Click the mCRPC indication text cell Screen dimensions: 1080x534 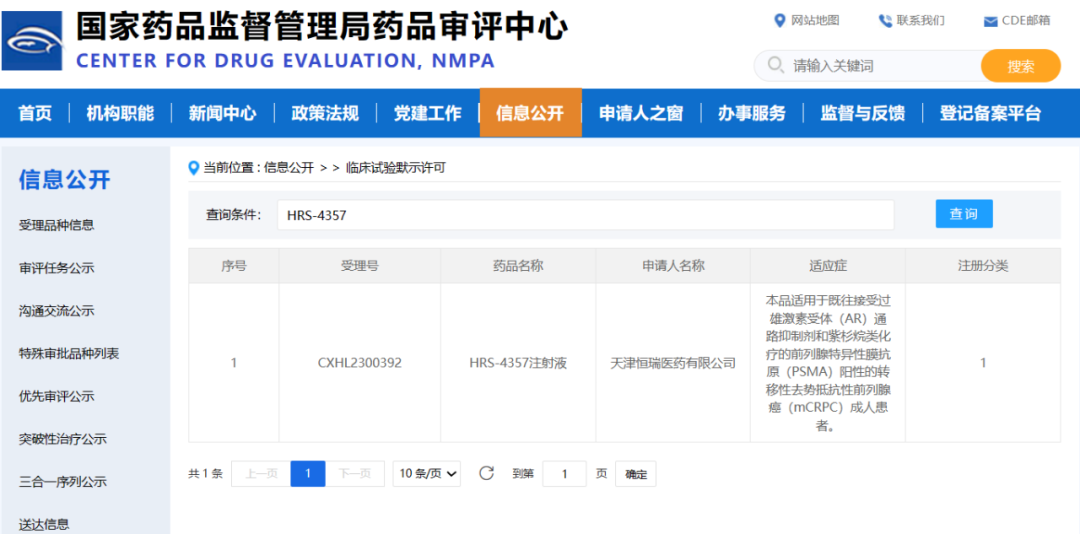click(828, 363)
